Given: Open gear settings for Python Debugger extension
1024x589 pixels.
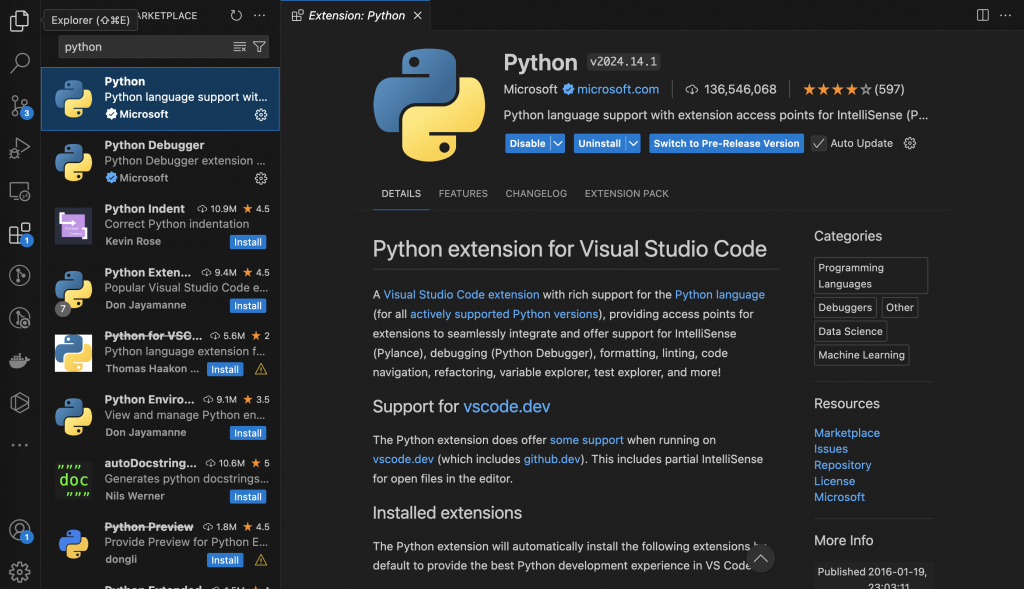Looking at the screenshot, I should click(261, 178).
